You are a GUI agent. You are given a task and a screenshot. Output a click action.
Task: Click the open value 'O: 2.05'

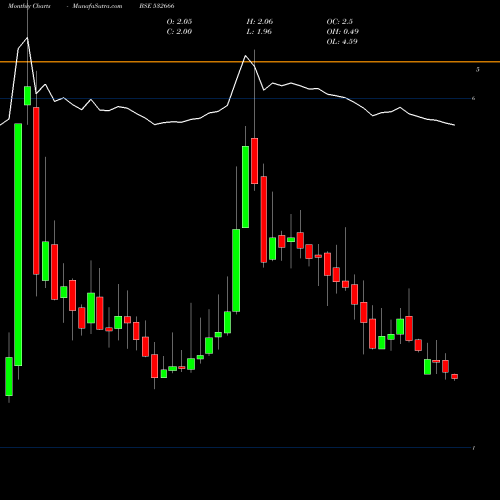point(179,22)
